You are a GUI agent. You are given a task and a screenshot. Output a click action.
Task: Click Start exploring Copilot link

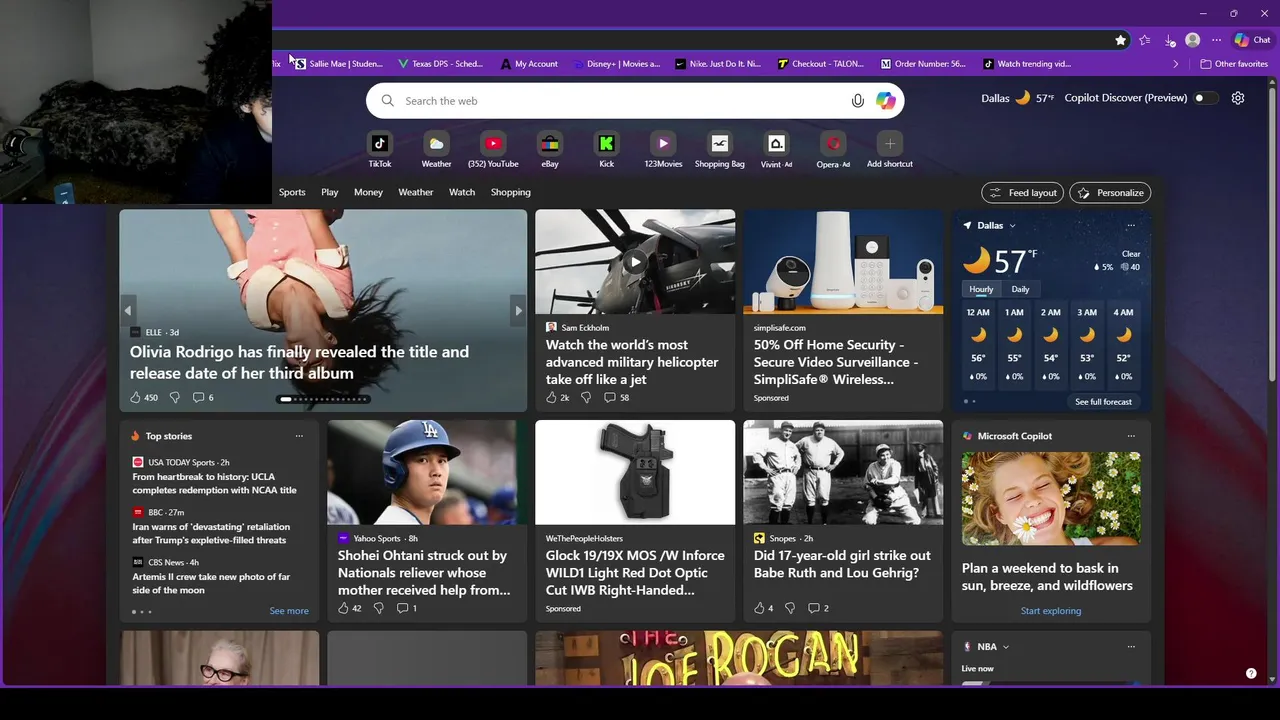point(1051,611)
